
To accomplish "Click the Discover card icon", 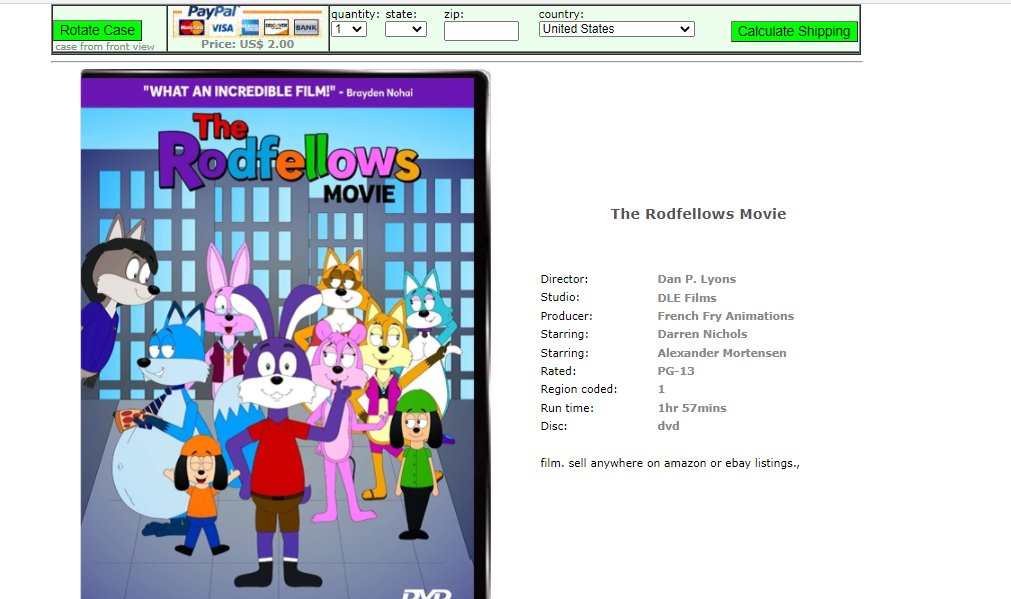I will (x=276, y=27).
